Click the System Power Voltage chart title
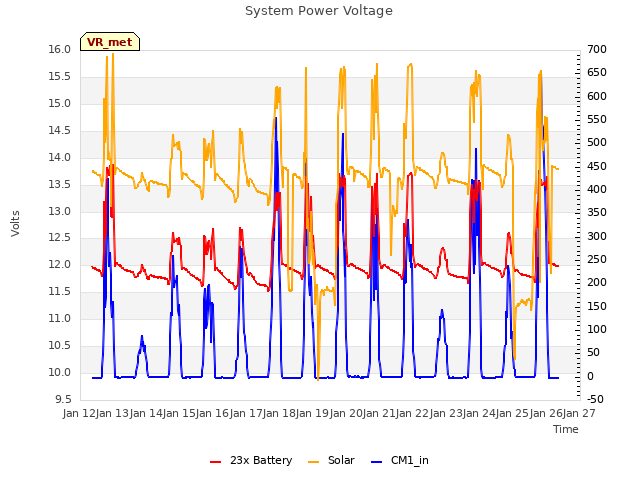The height and width of the screenshot is (480, 640). coord(319,11)
